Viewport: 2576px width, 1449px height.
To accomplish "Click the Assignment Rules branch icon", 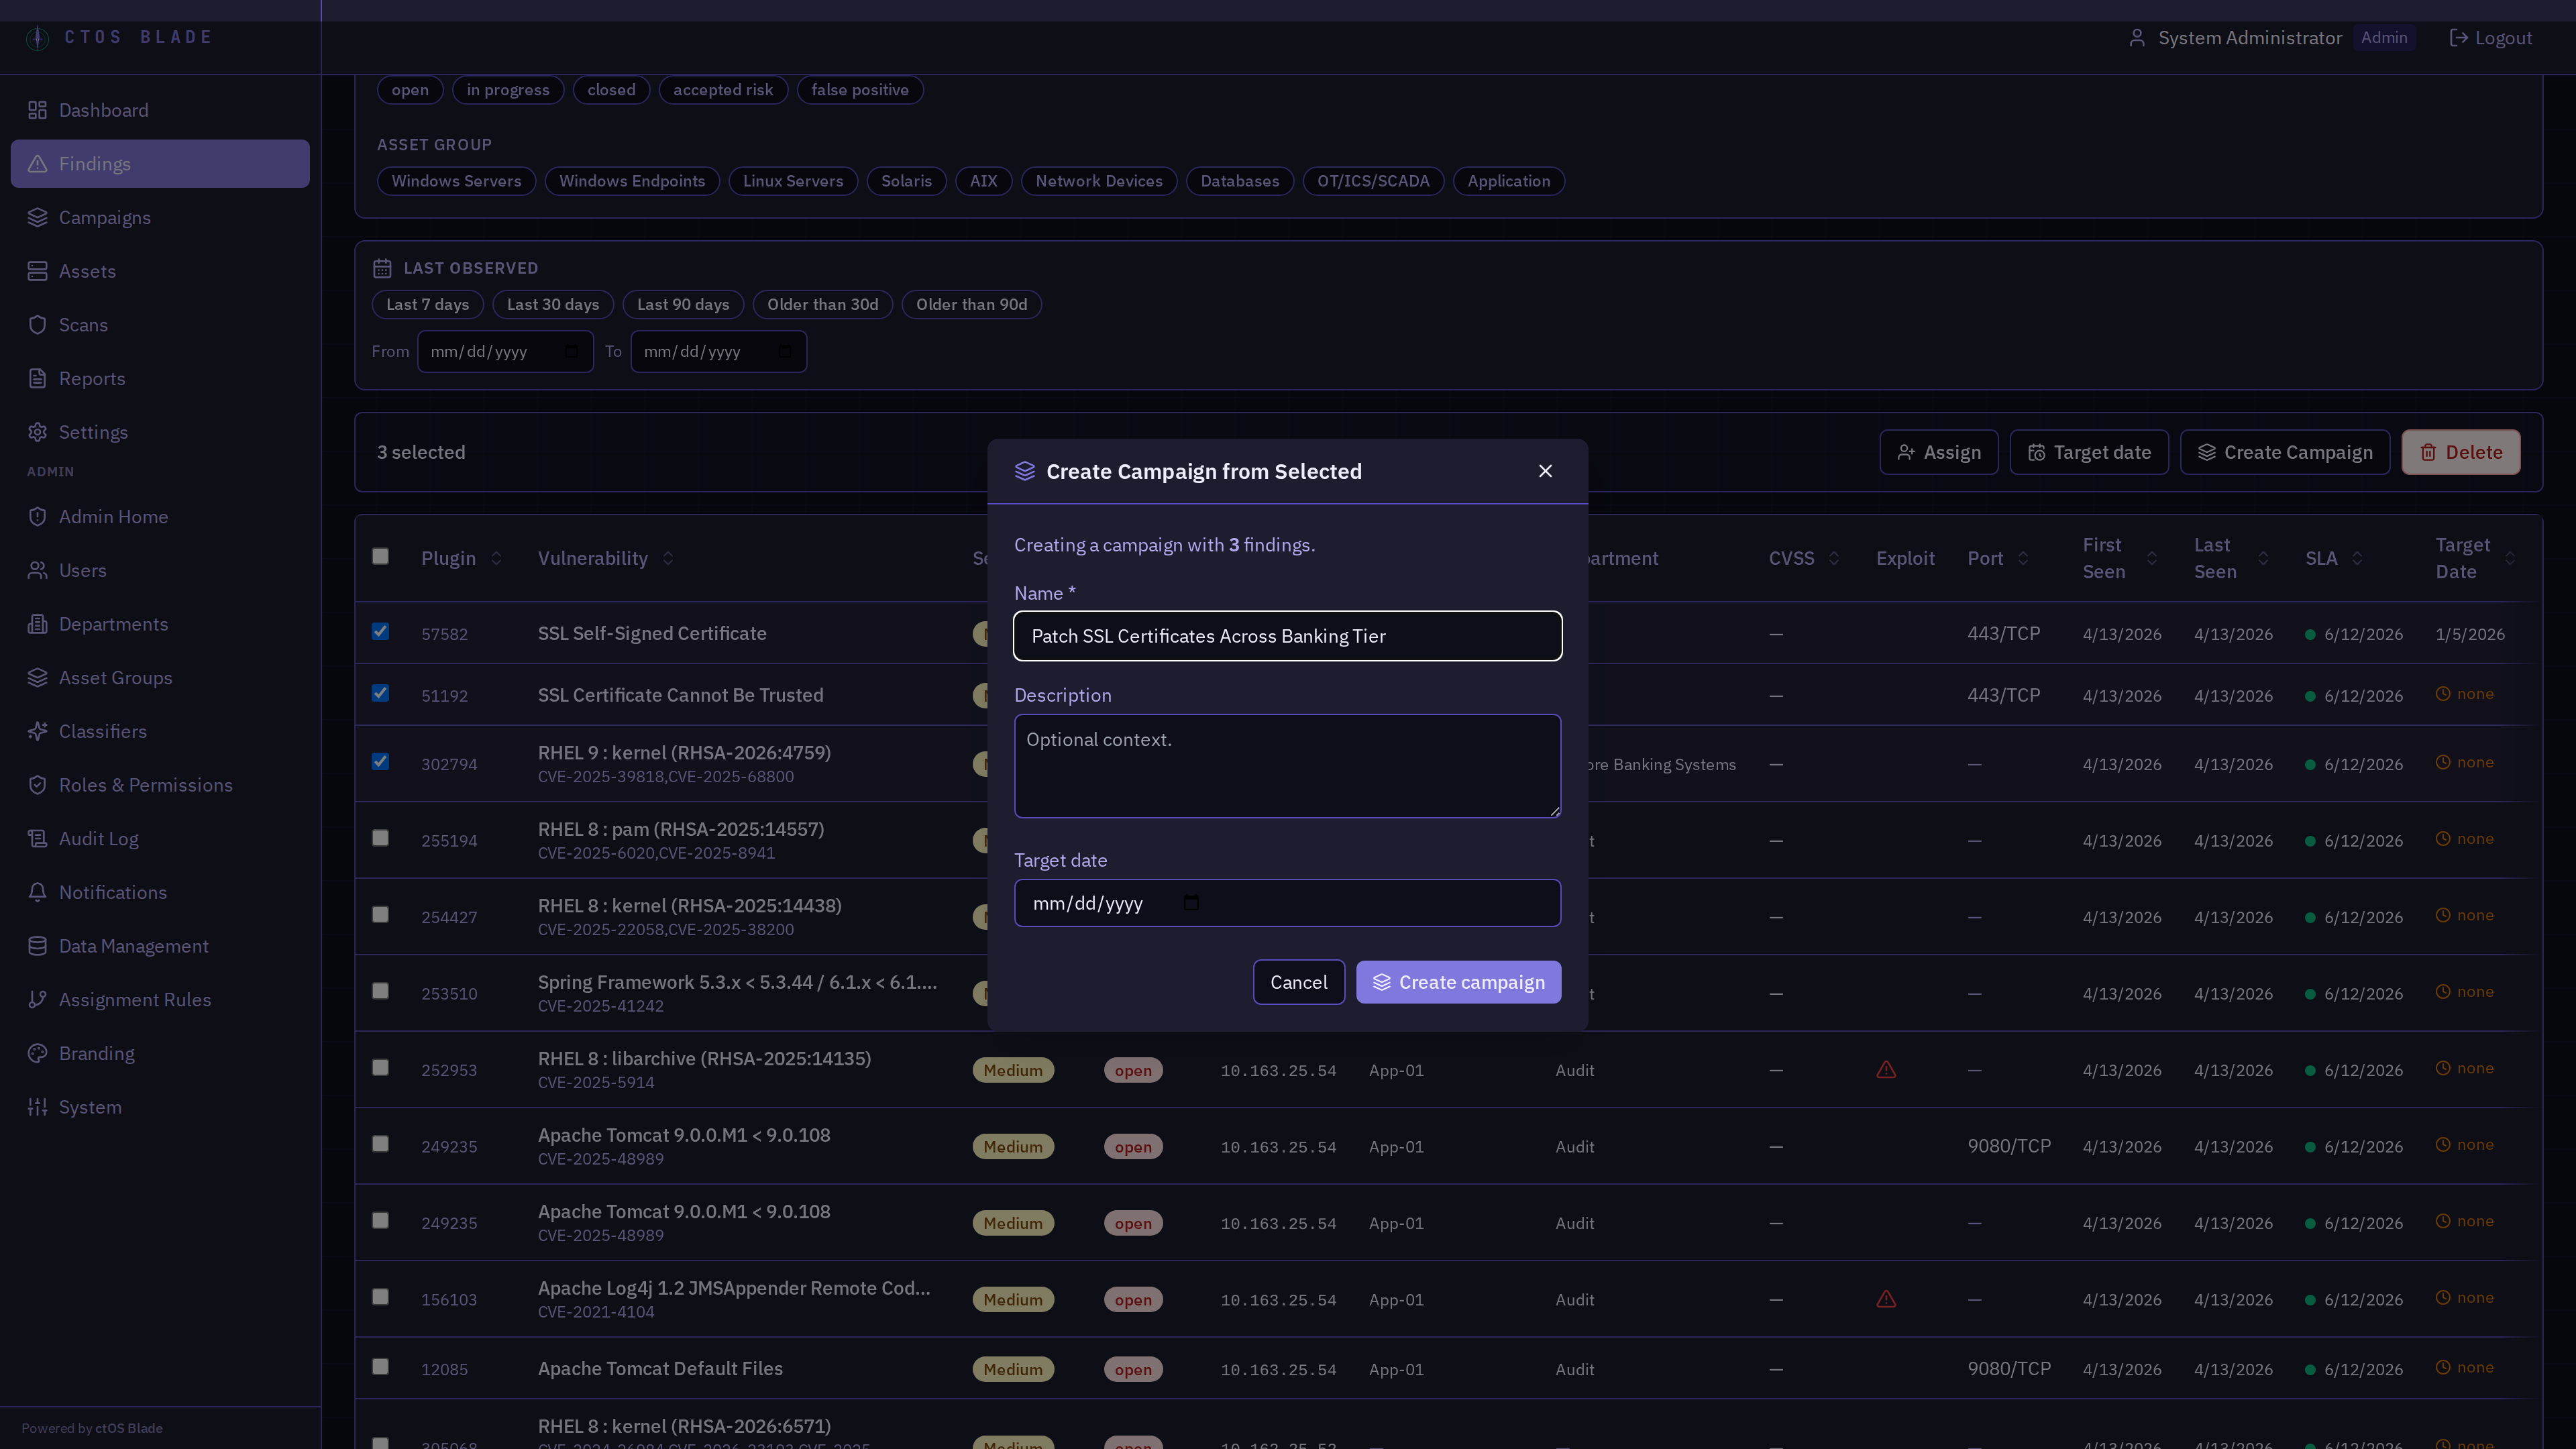I will click(37, 999).
